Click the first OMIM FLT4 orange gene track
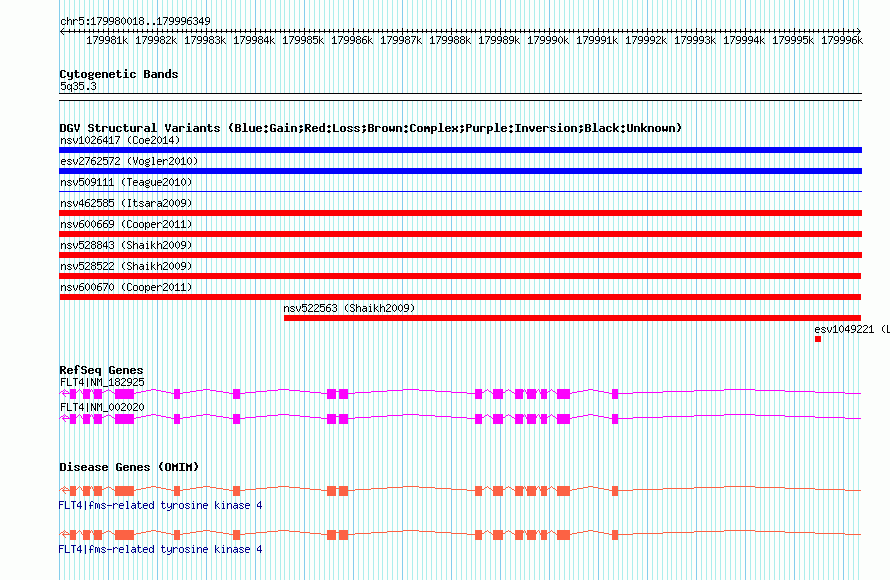This screenshot has width=890, height=580. 460,490
